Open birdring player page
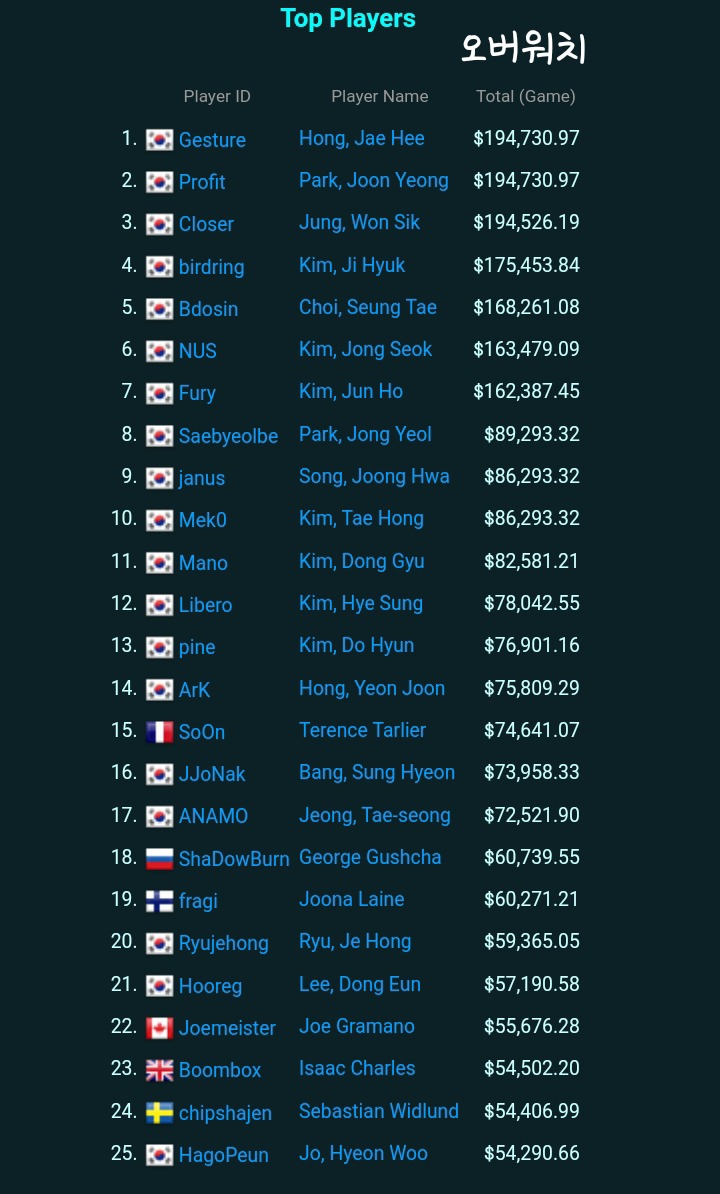The width and height of the screenshot is (720, 1194). click(212, 267)
